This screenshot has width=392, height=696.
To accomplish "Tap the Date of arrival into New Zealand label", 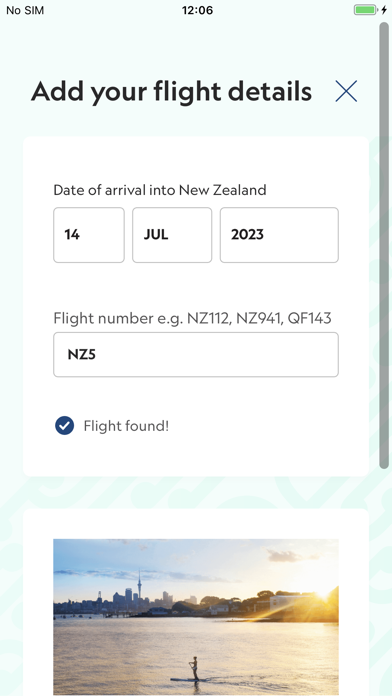I will click(x=160, y=190).
